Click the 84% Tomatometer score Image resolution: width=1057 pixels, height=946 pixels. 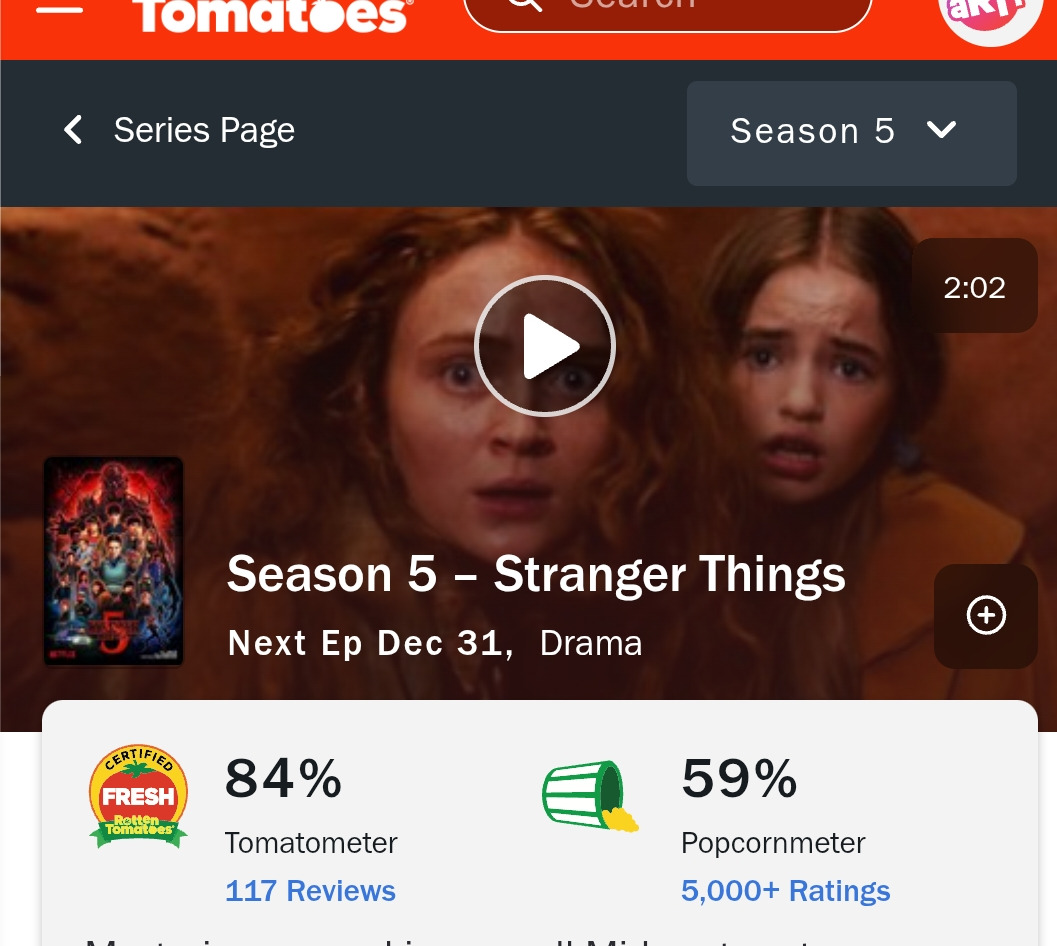(283, 778)
